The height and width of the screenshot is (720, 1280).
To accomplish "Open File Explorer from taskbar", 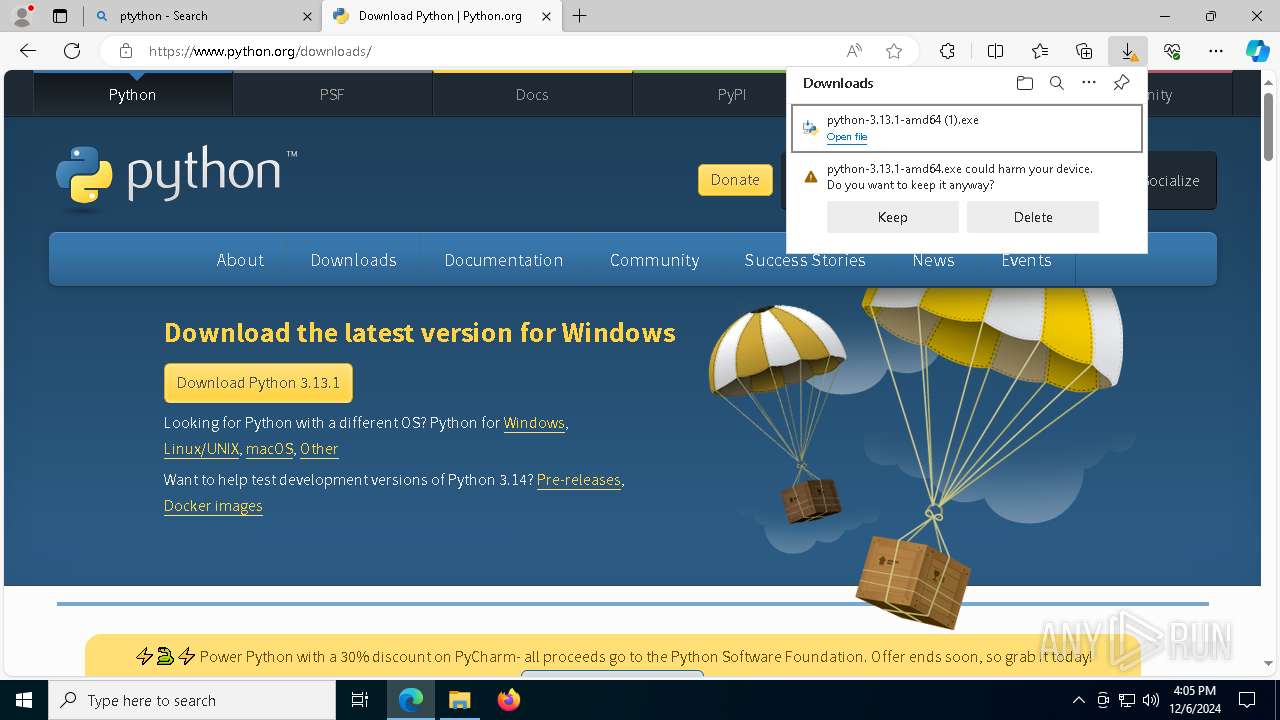I will (x=459, y=700).
